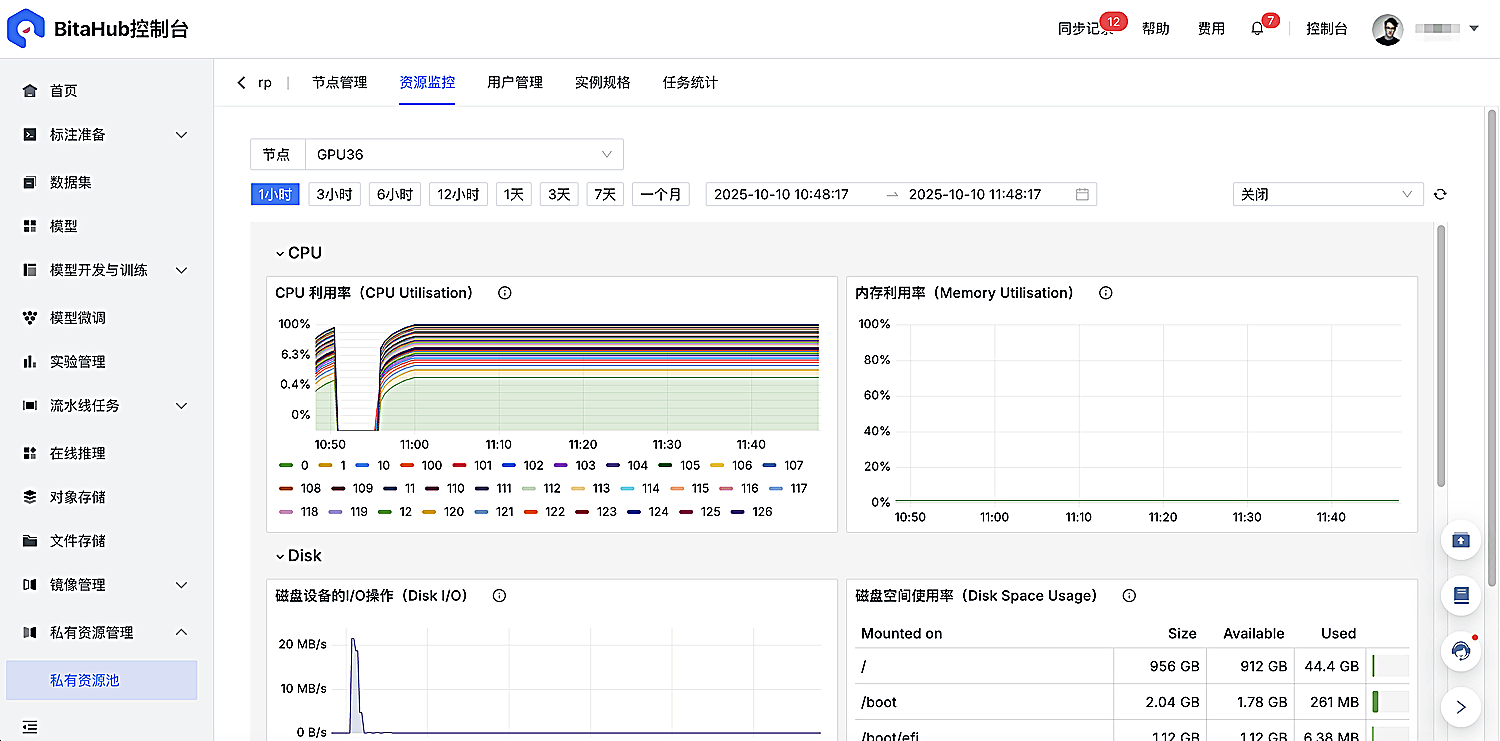Click the floating upload box icon

1461,540
